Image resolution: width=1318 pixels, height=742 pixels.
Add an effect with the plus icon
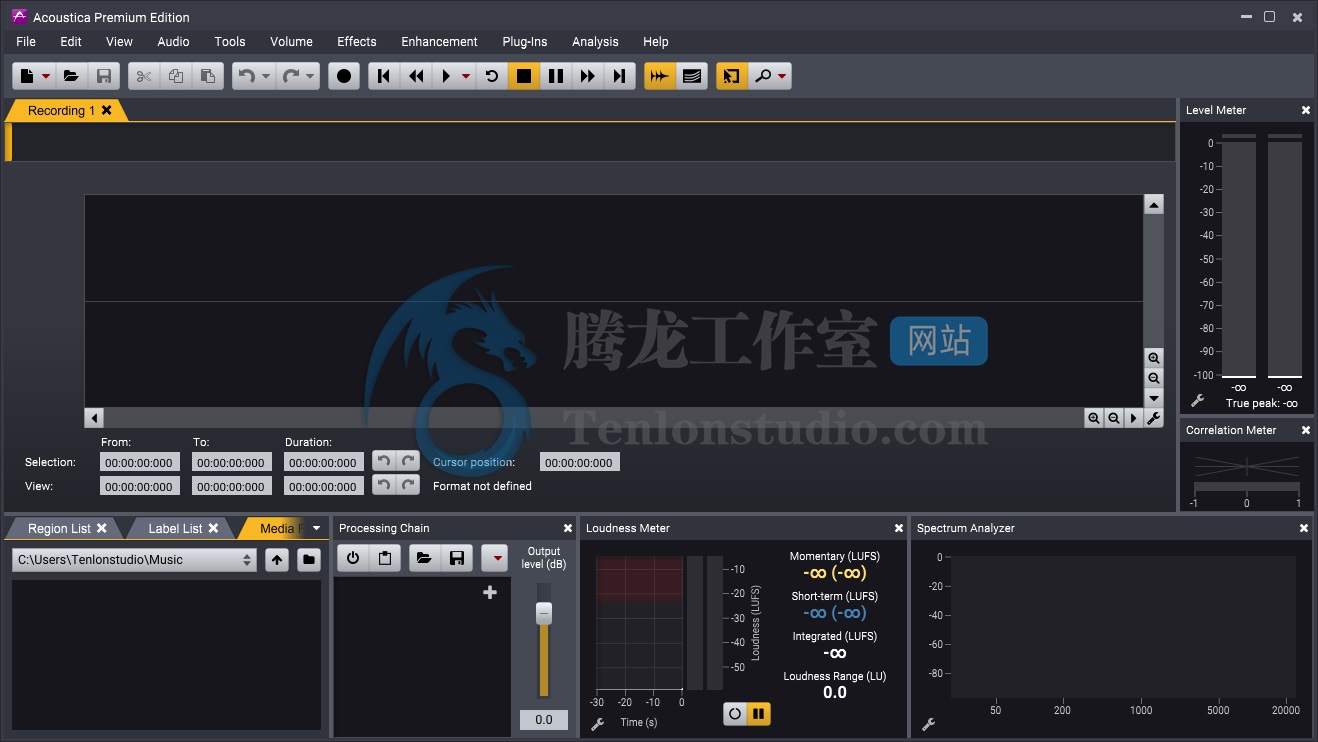(x=490, y=592)
